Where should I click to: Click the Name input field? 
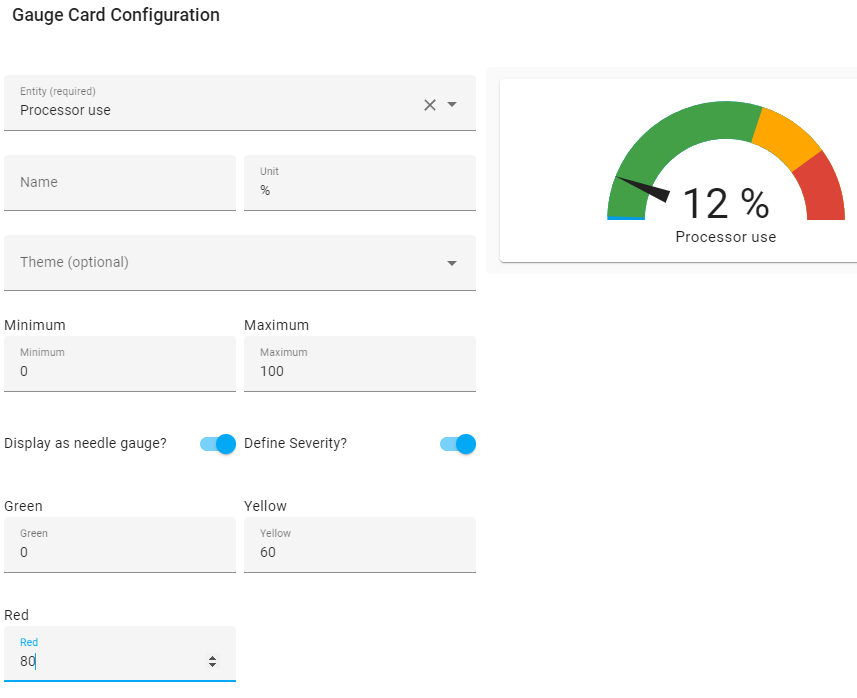(x=120, y=183)
